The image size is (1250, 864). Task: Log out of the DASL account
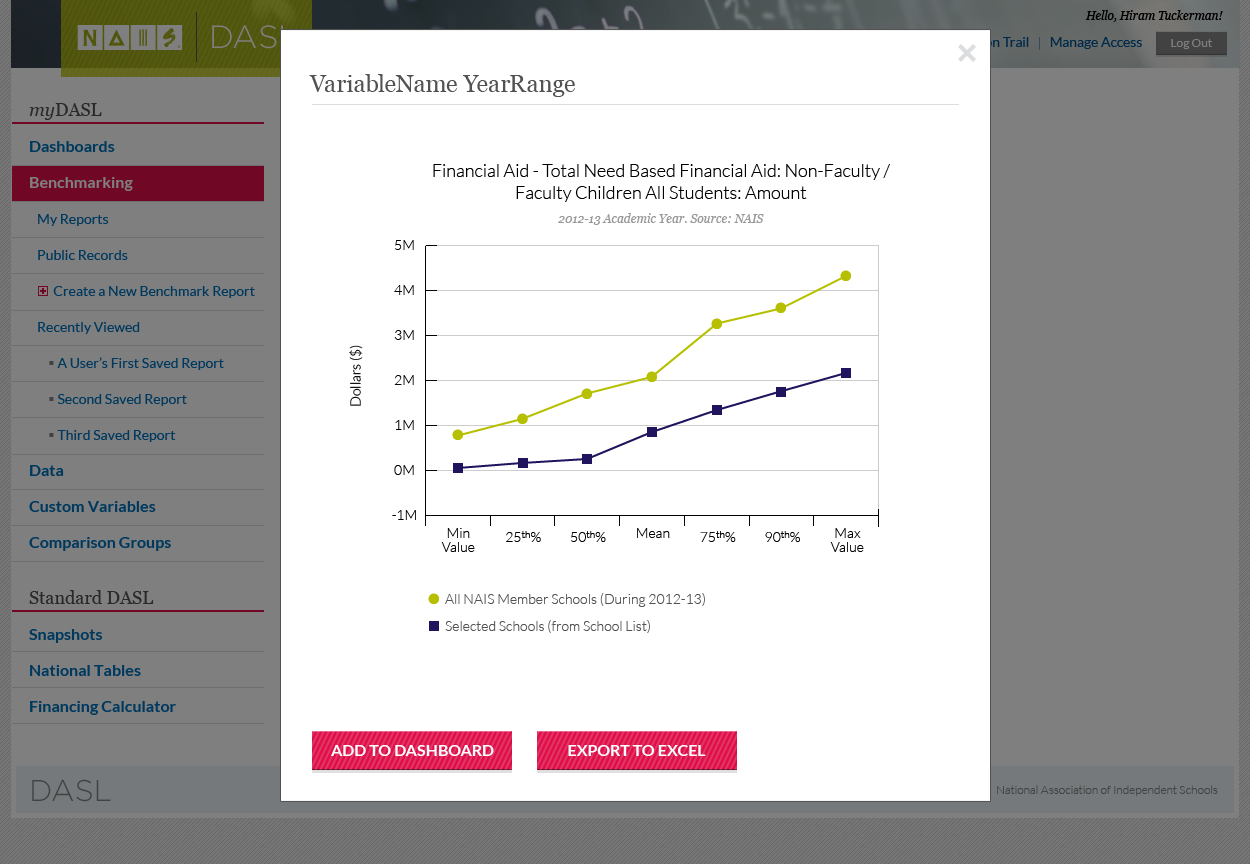click(x=1191, y=43)
